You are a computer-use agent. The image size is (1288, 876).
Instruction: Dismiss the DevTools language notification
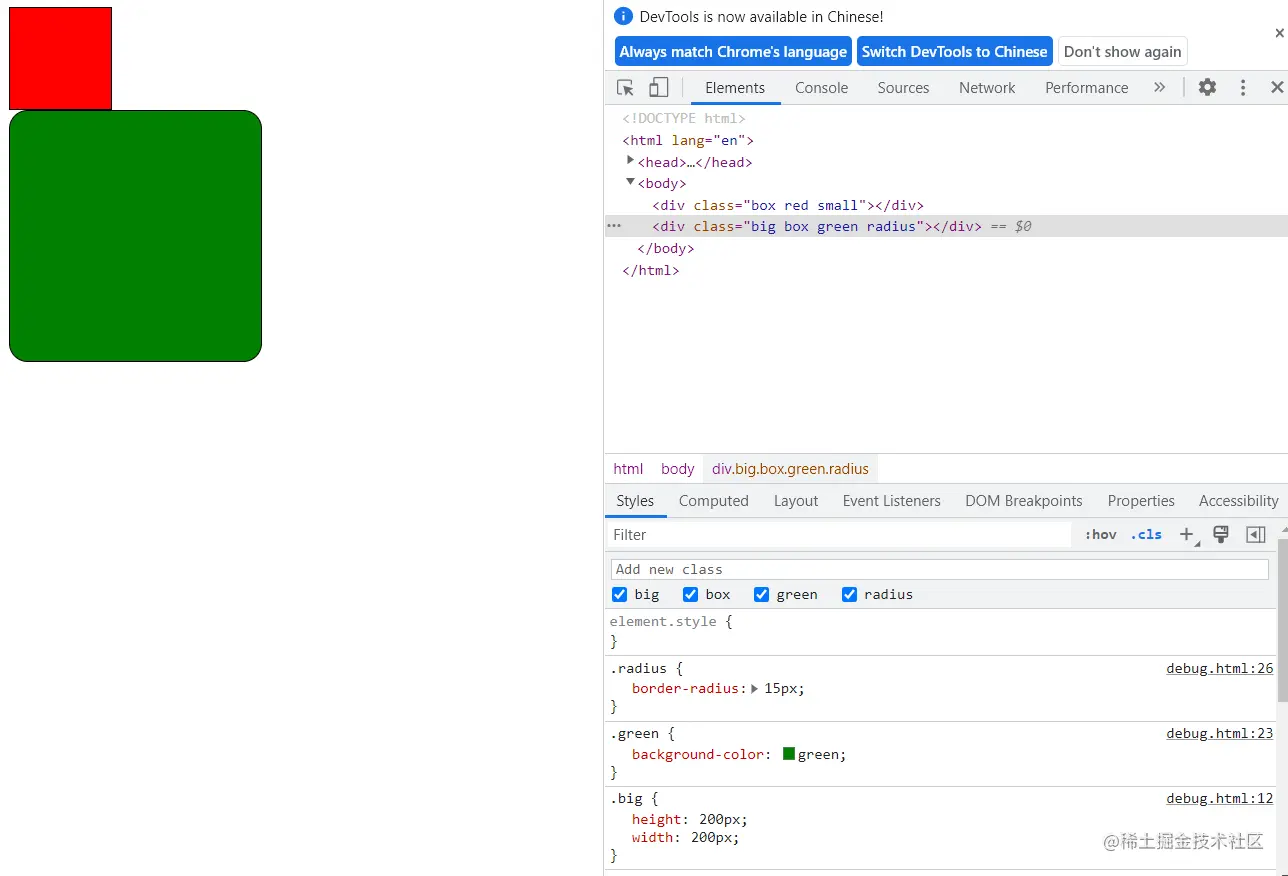[1279, 33]
